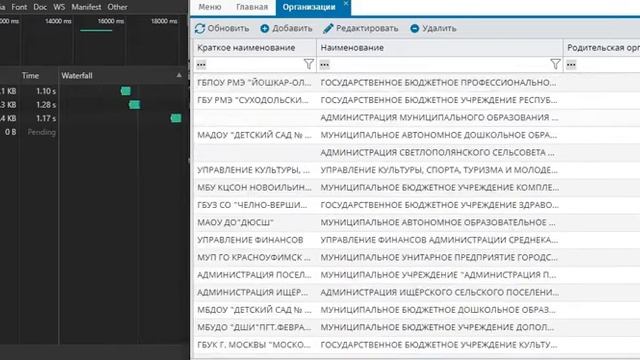Click the Редактировать pencil icon

328,28
